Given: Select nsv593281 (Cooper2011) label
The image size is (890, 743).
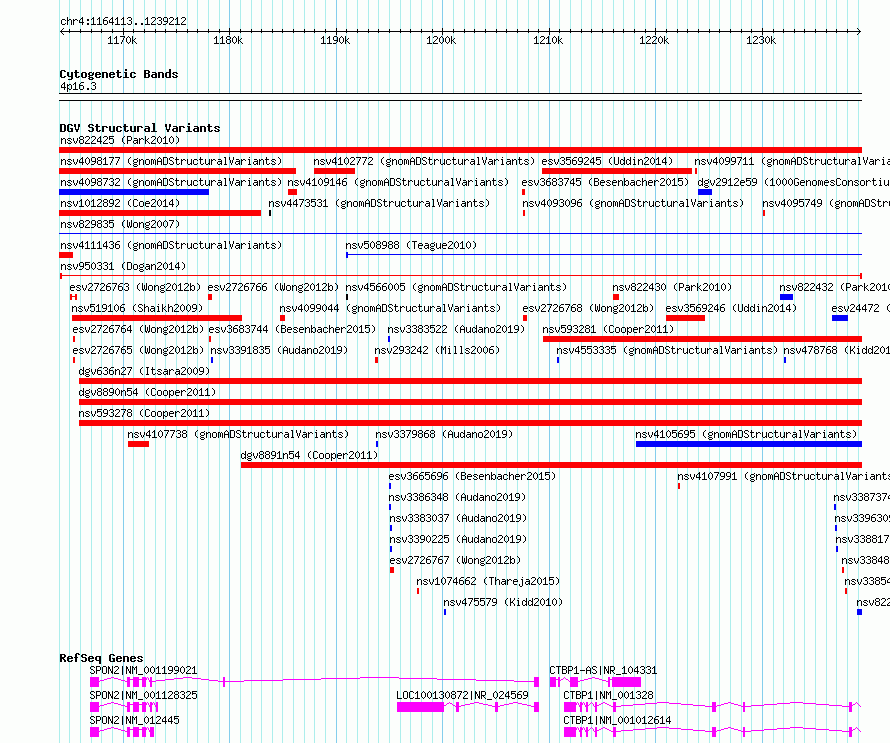Looking at the screenshot, I should pos(608,329).
